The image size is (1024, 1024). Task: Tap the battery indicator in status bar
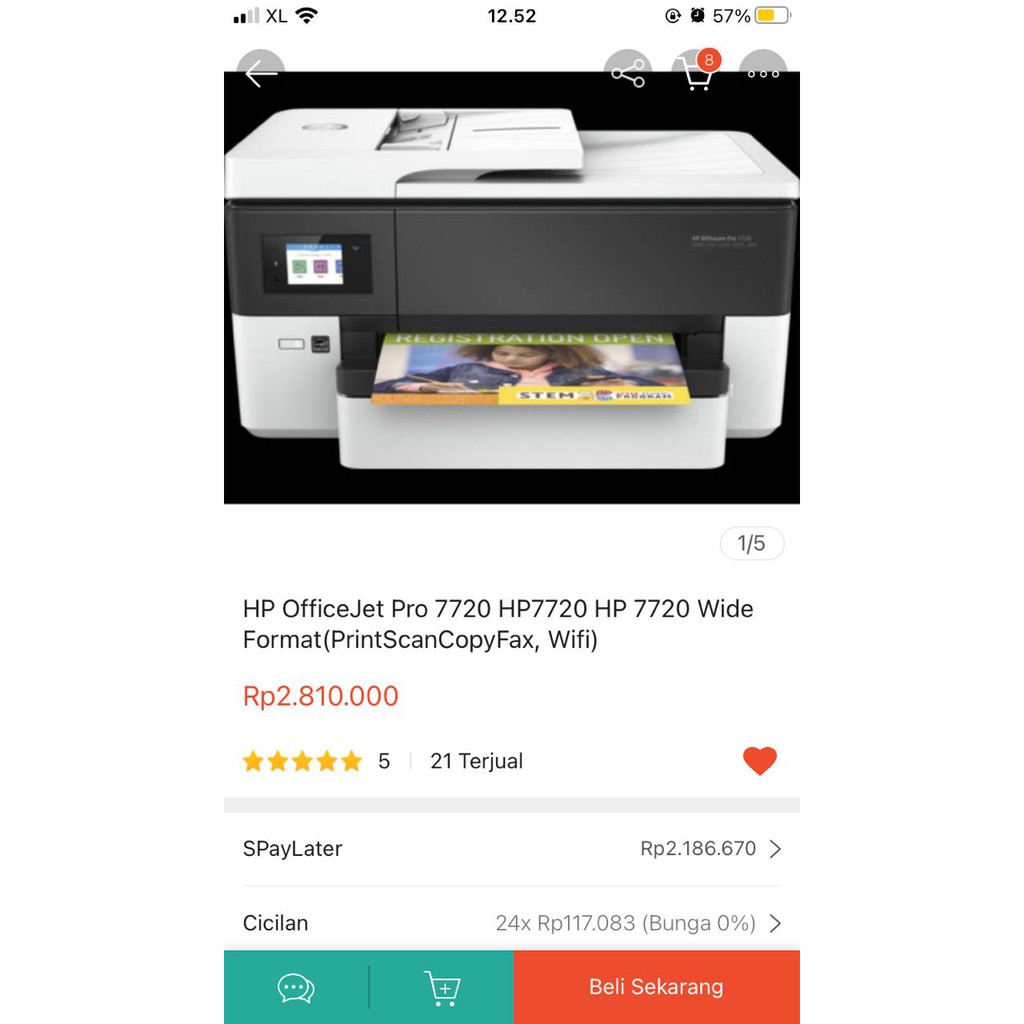pyautogui.click(x=773, y=15)
